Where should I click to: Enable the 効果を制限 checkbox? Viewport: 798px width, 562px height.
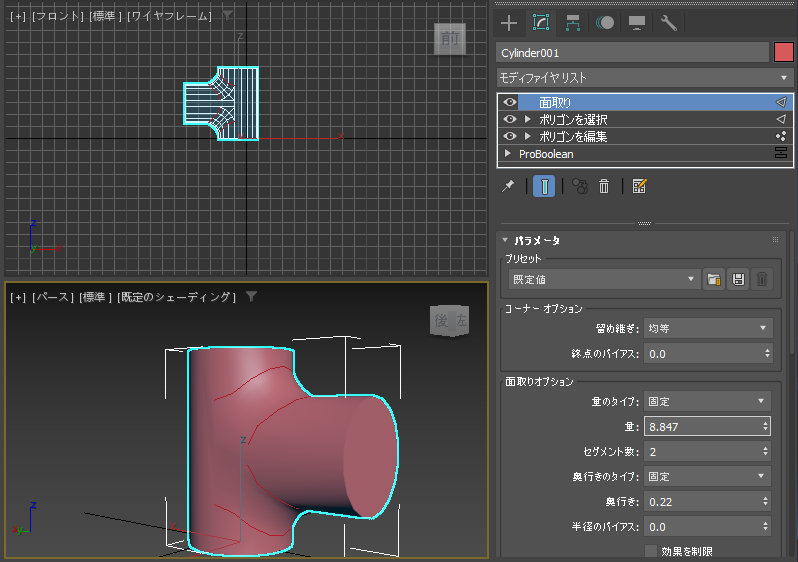click(x=650, y=551)
